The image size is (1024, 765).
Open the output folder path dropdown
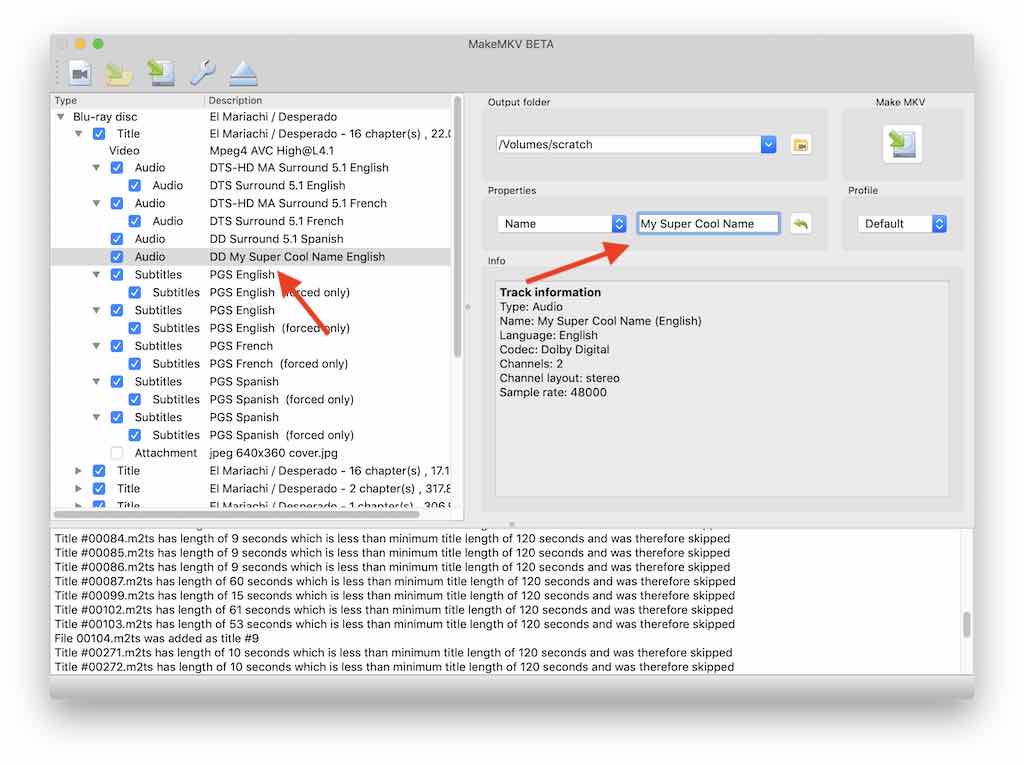[769, 144]
